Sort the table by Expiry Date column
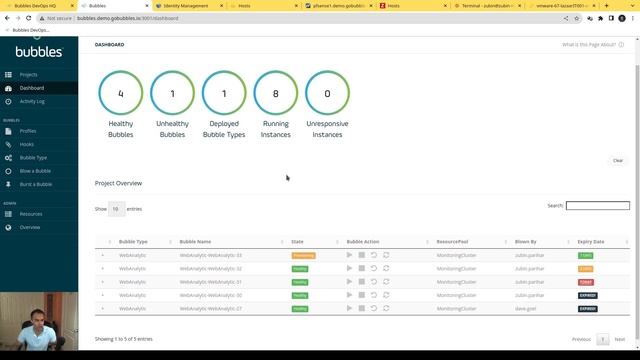Image resolution: width=640 pixels, height=360 pixels. tap(602, 242)
